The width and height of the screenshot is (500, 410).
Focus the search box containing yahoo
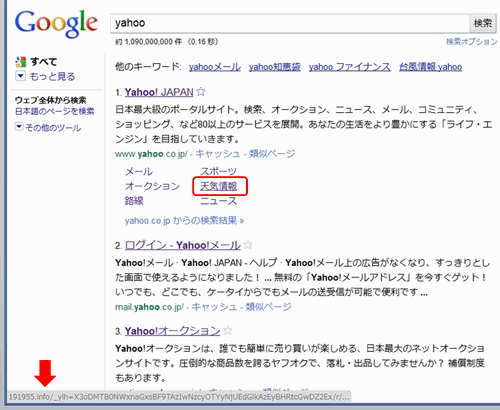pos(290,23)
